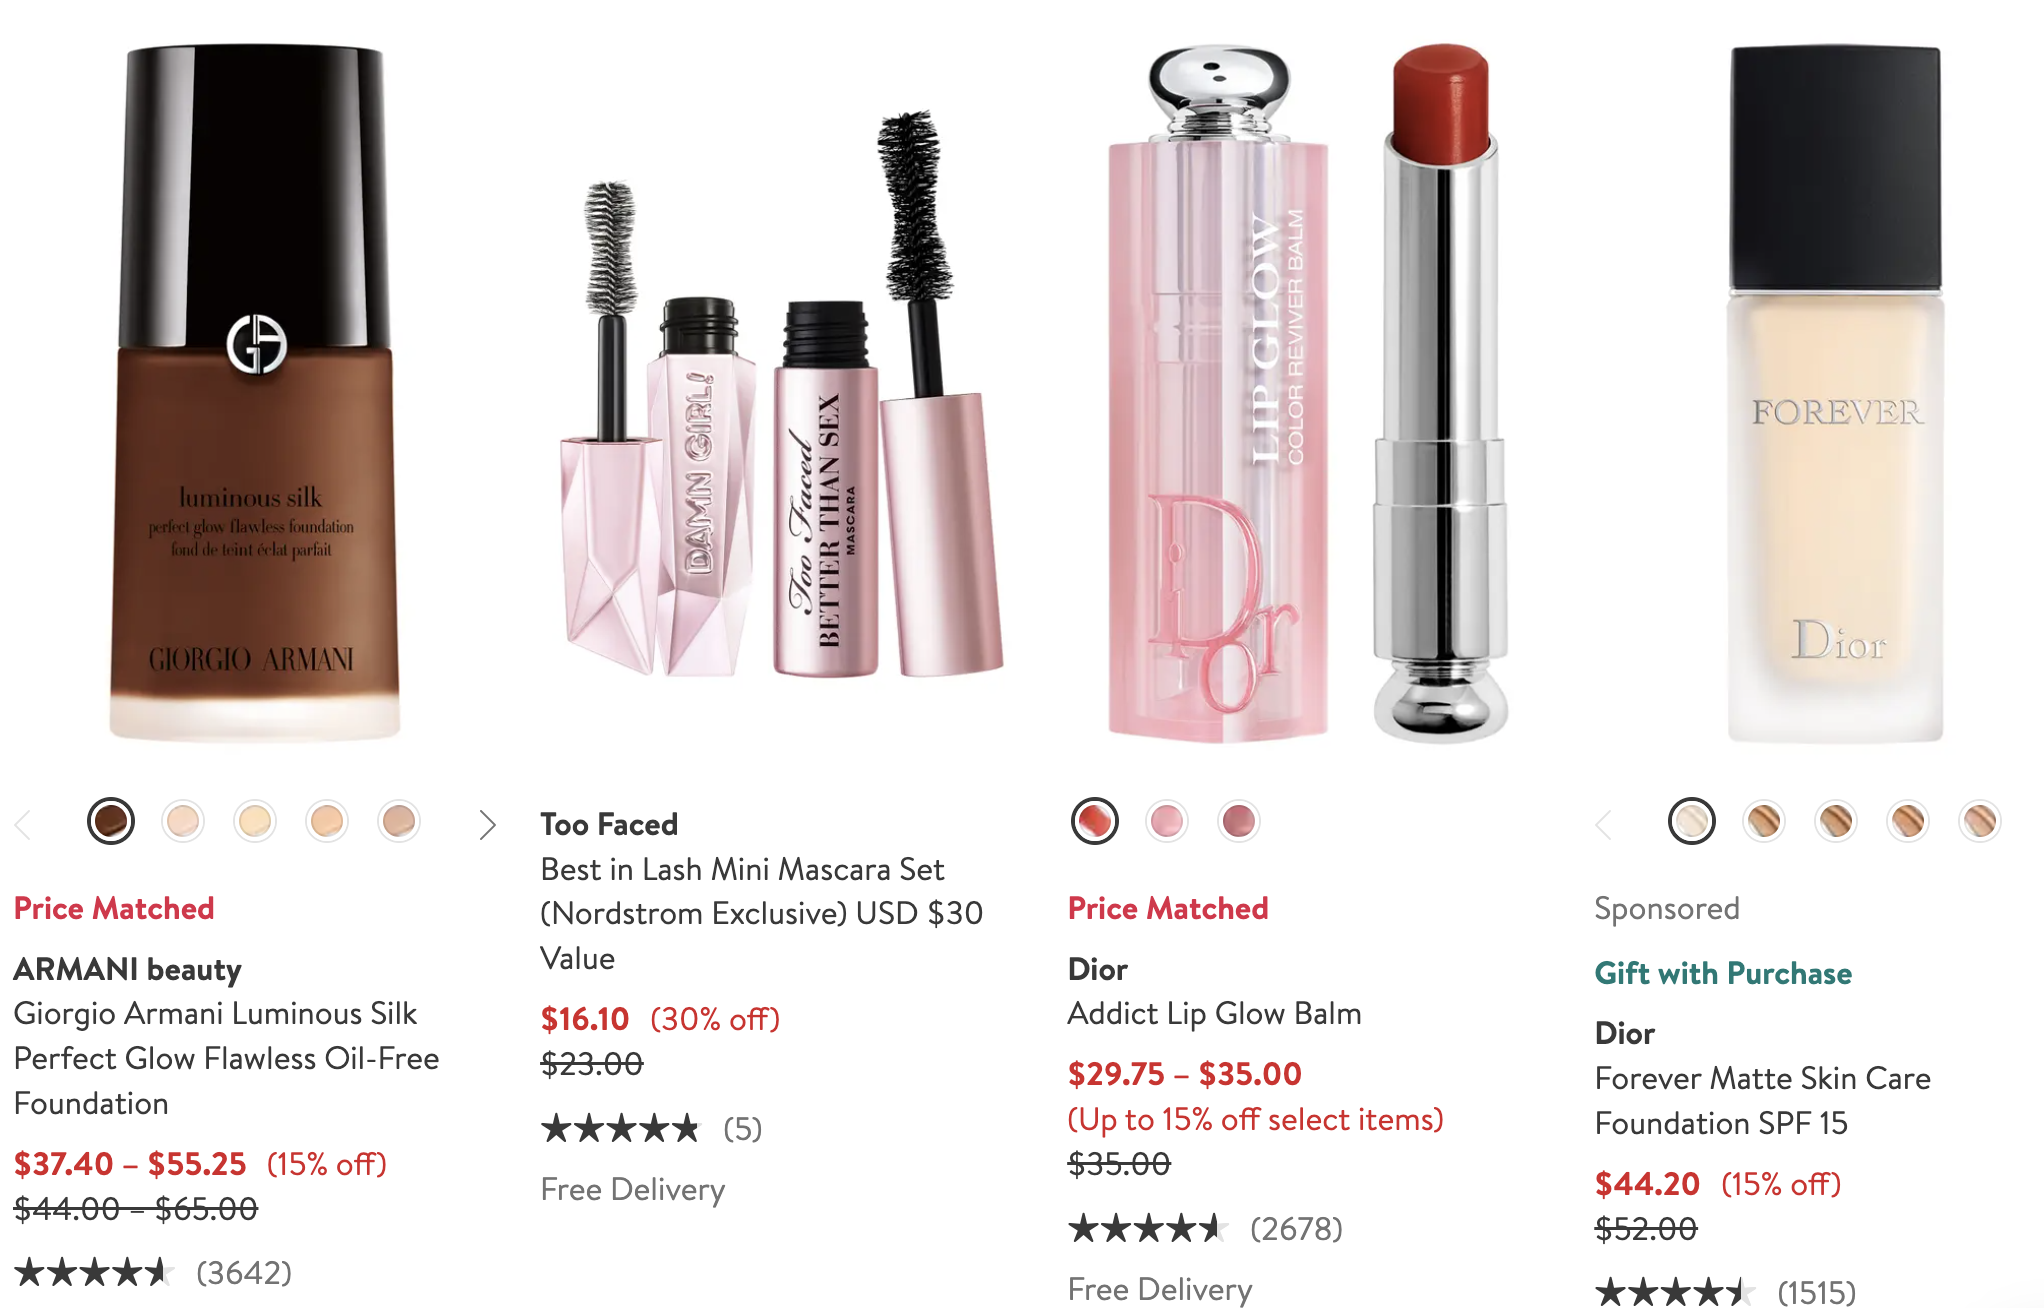2044x1308 pixels.
Task: Open Giorgio Armani Luminous Silk Foundation product
Action: (226, 1058)
